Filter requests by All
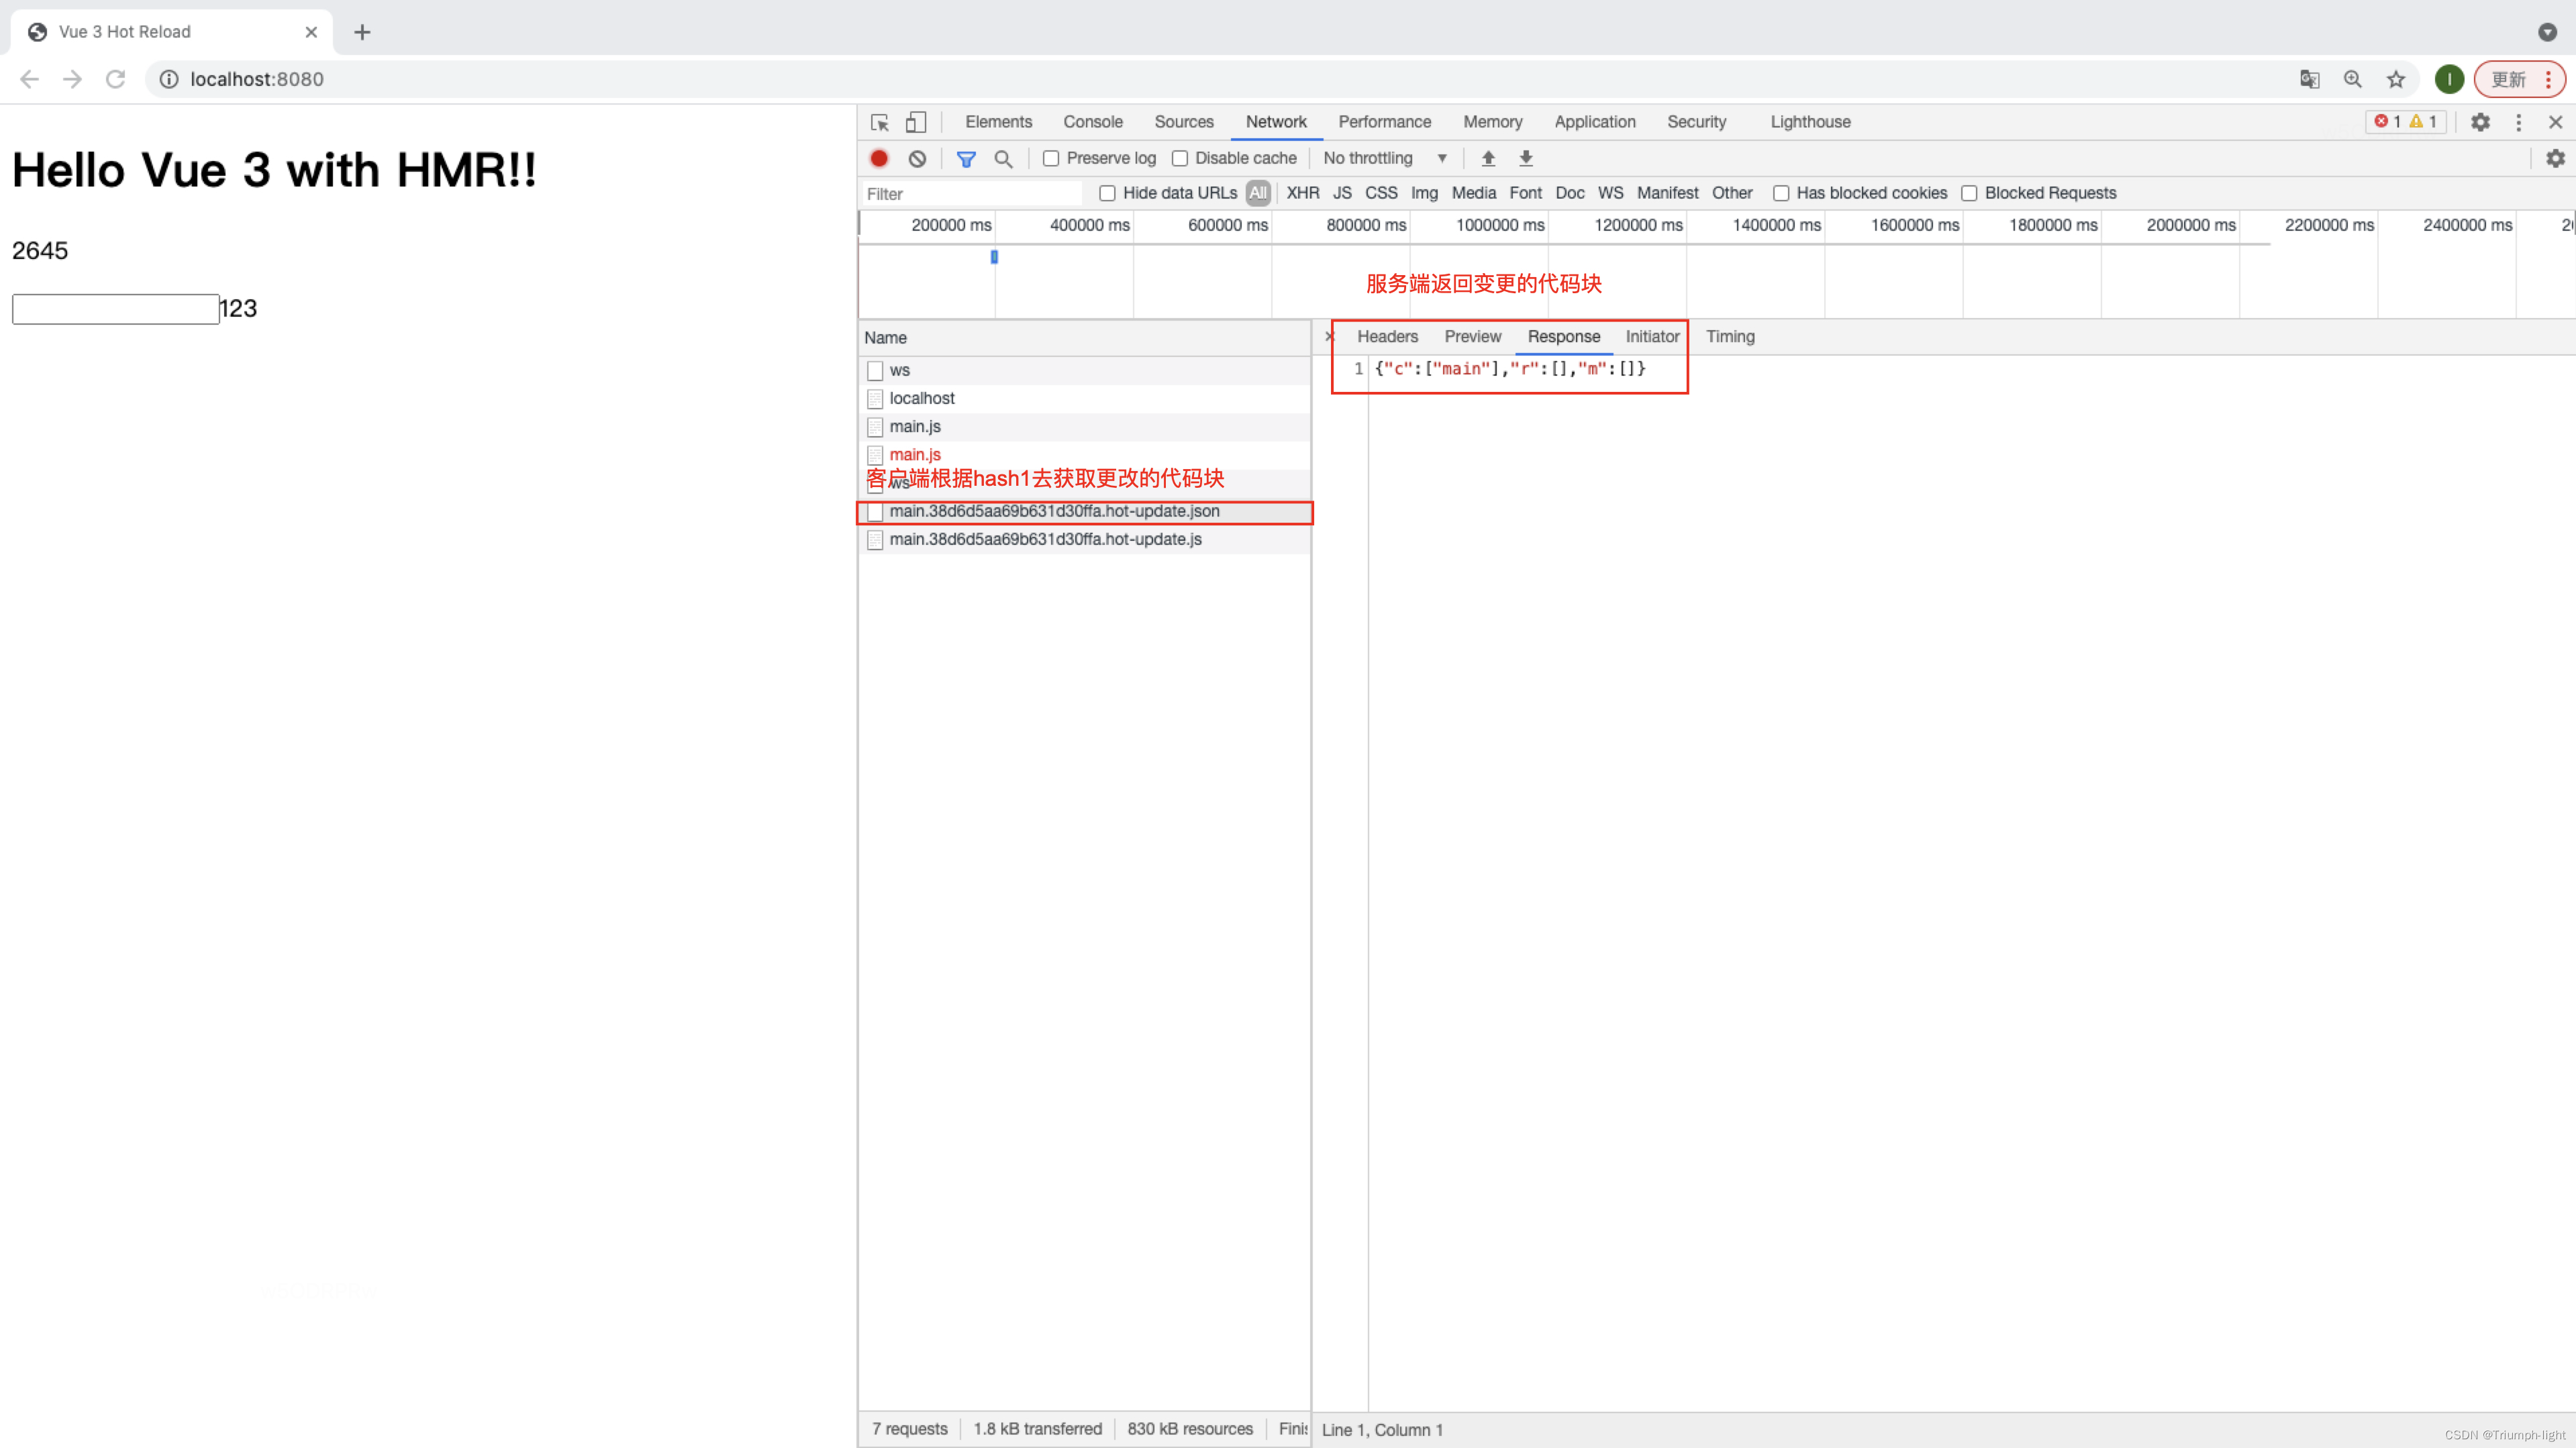This screenshot has height=1448, width=2576. pyautogui.click(x=1257, y=193)
